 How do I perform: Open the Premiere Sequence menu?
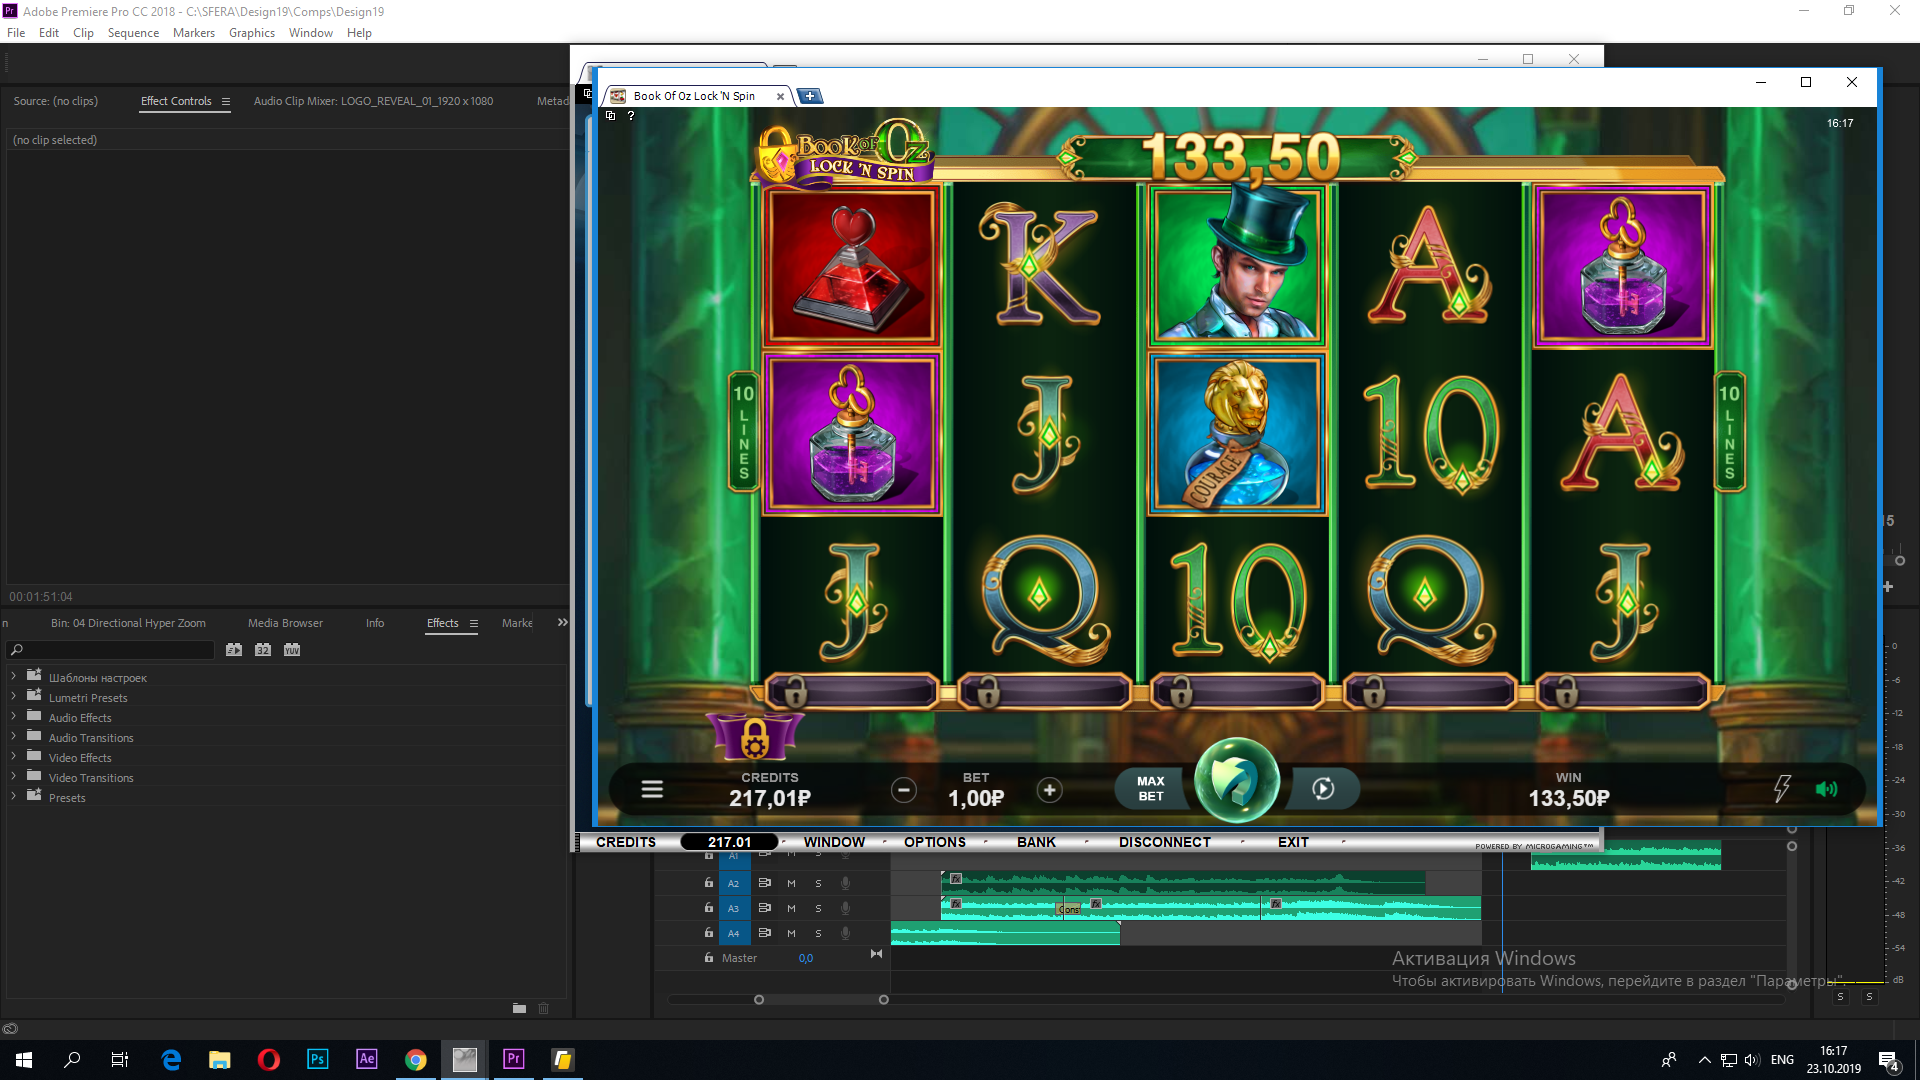pos(133,33)
